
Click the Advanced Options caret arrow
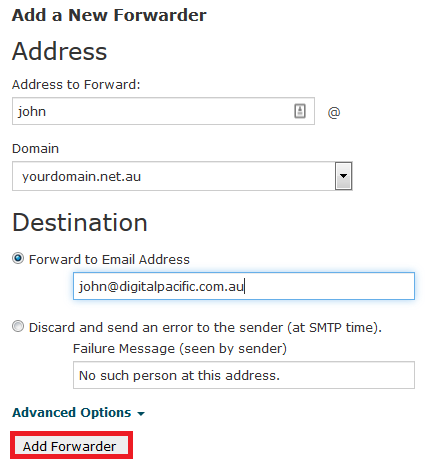click(x=141, y=414)
